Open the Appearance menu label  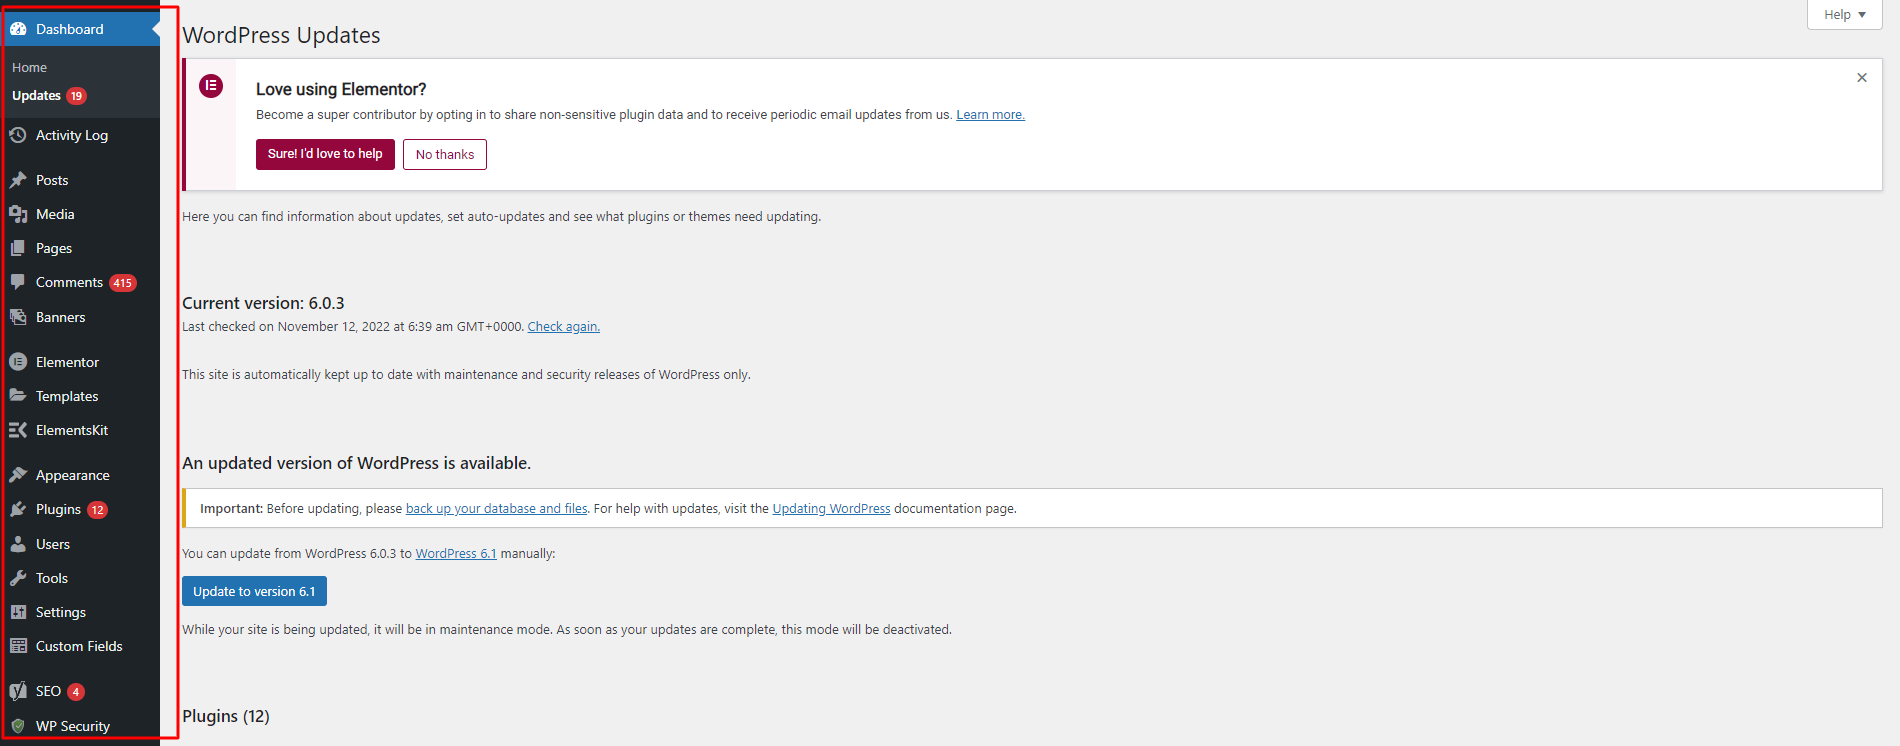(x=73, y=475)
